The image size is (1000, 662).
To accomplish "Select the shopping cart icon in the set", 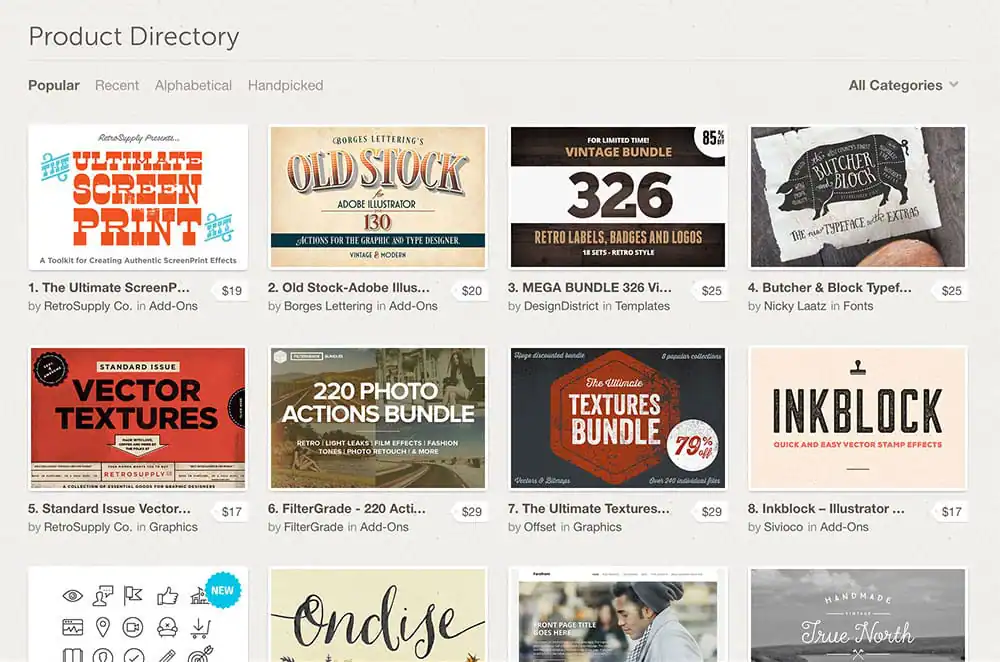I will point(200,628).
